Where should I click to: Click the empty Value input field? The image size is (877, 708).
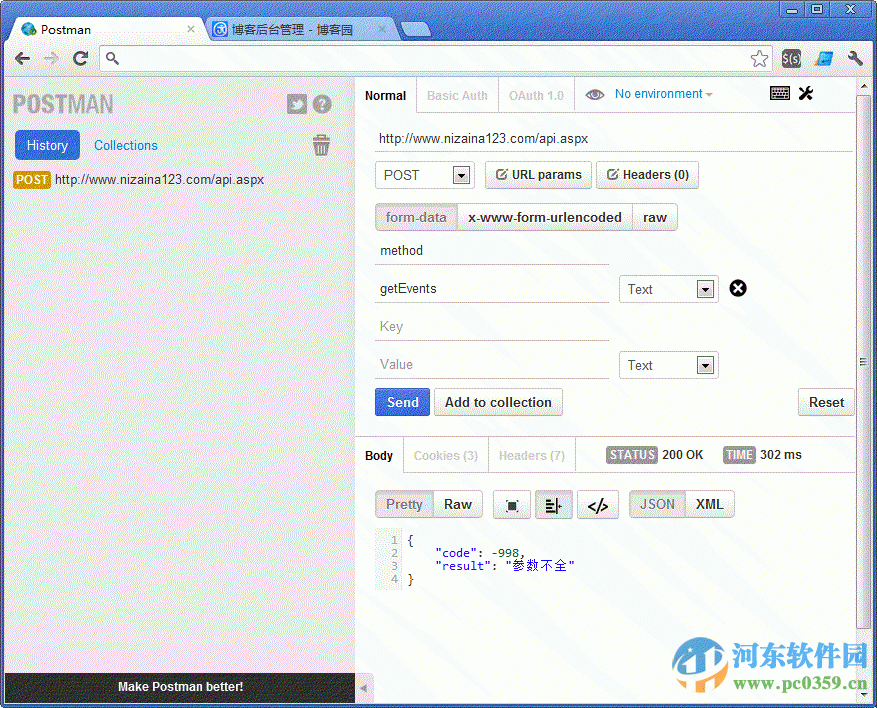pyautogui.click(x=491, y=364)
